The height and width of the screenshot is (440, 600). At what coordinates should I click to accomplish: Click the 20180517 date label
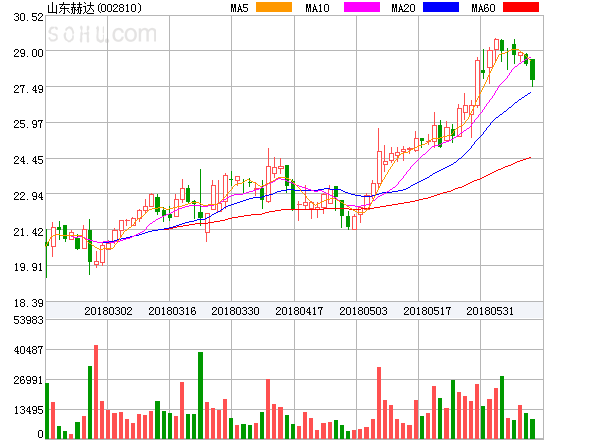click(427, 311)
